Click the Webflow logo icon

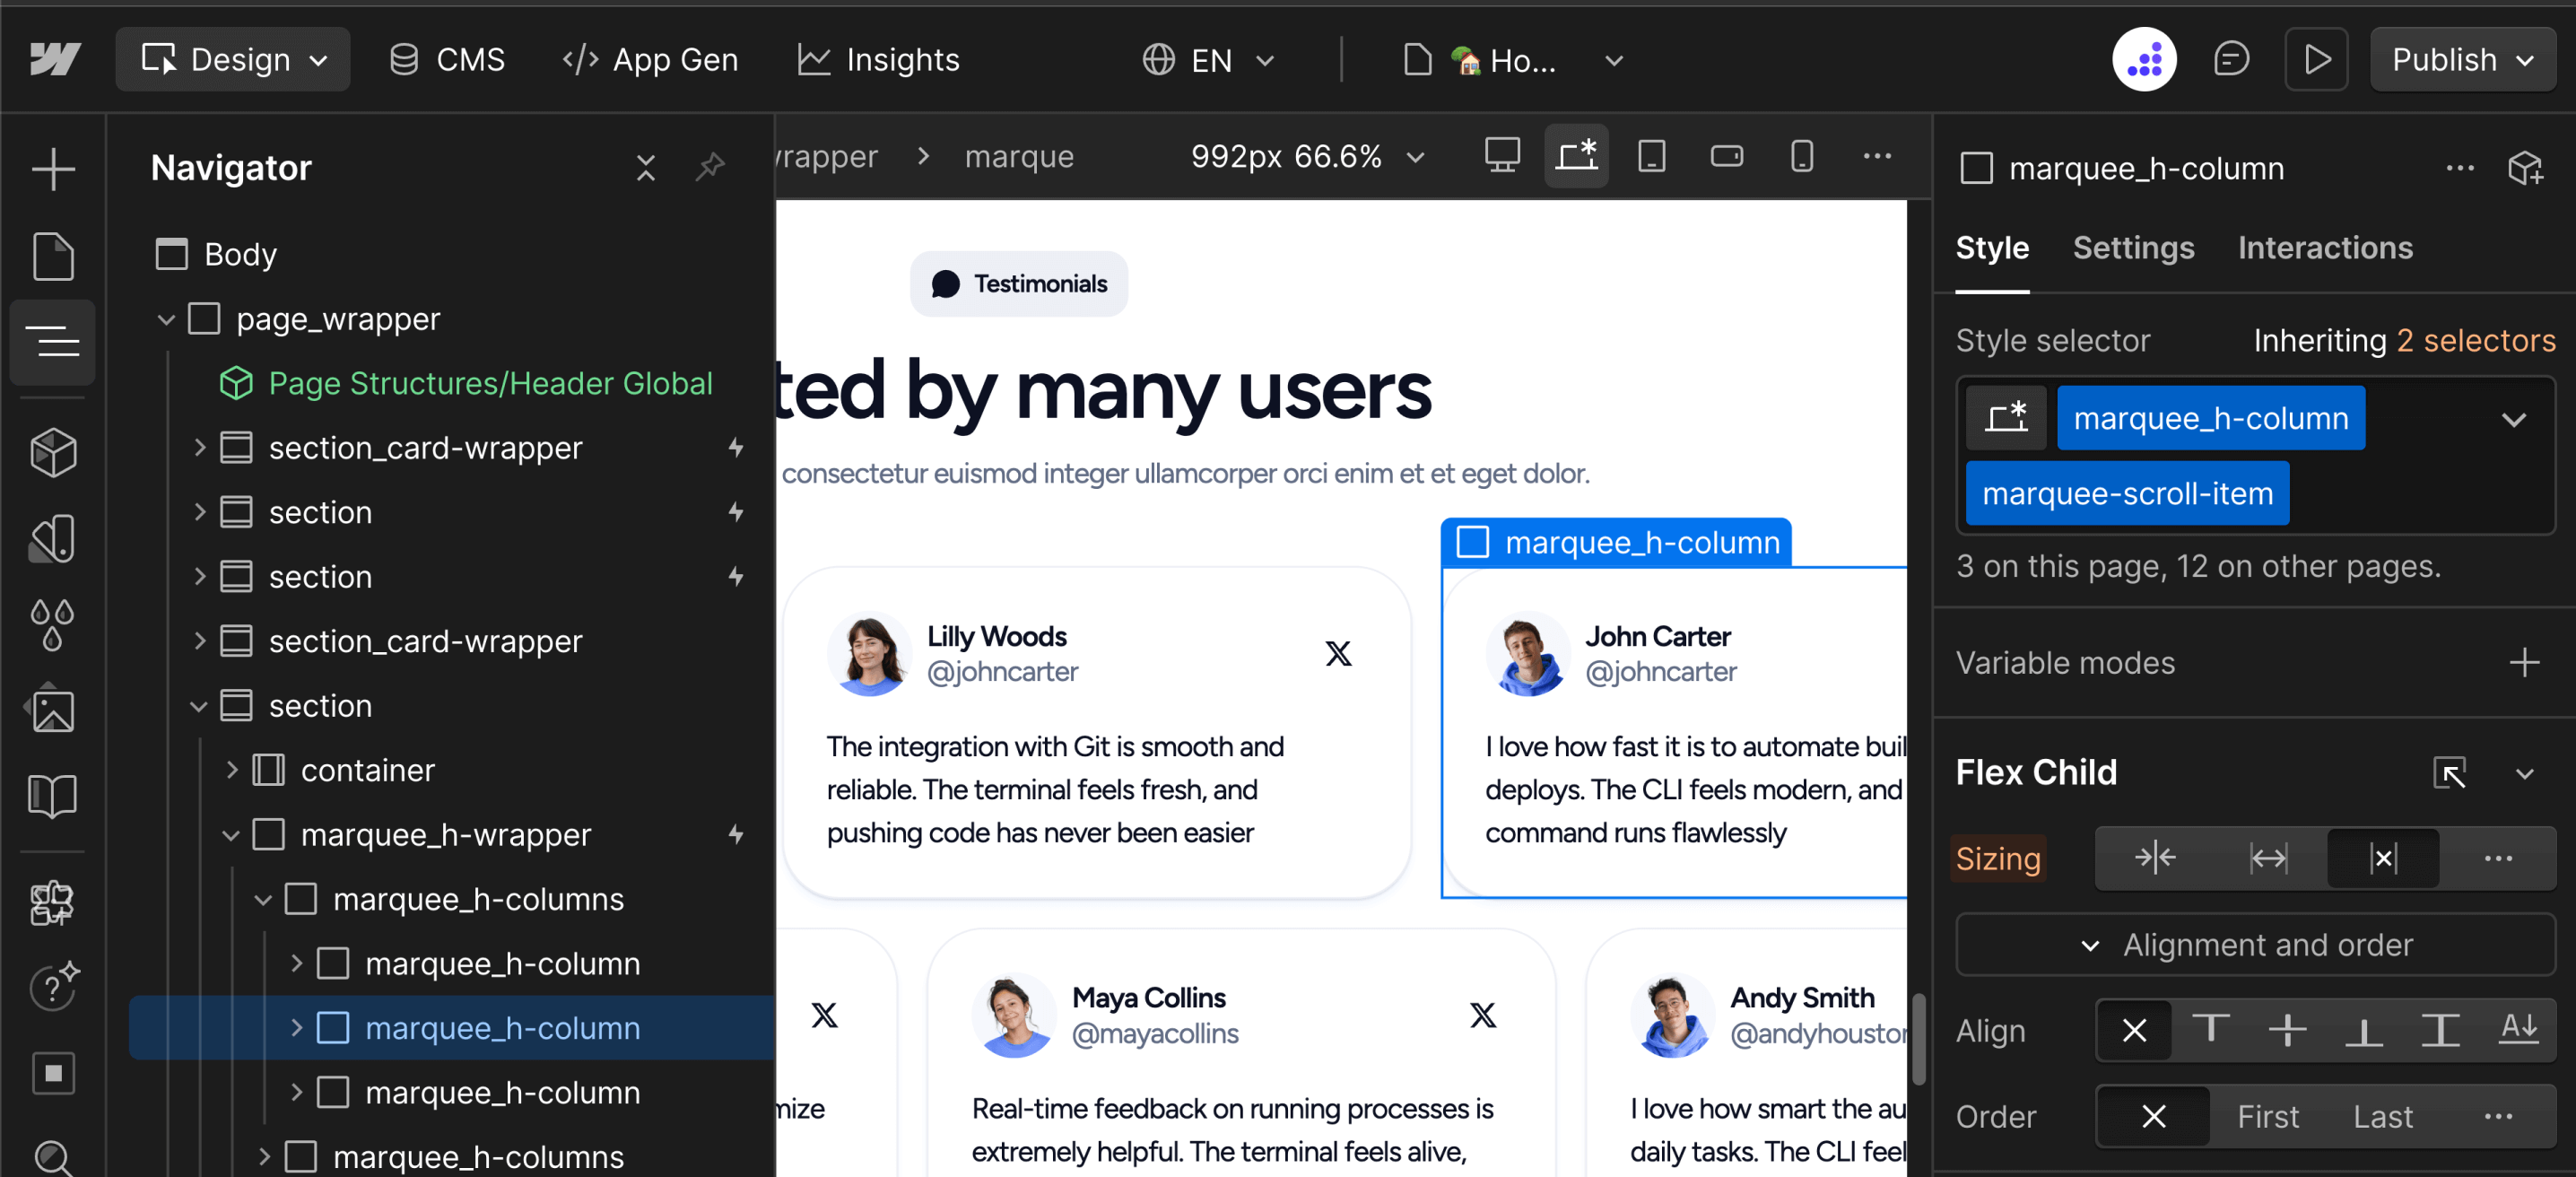point(54,60)
